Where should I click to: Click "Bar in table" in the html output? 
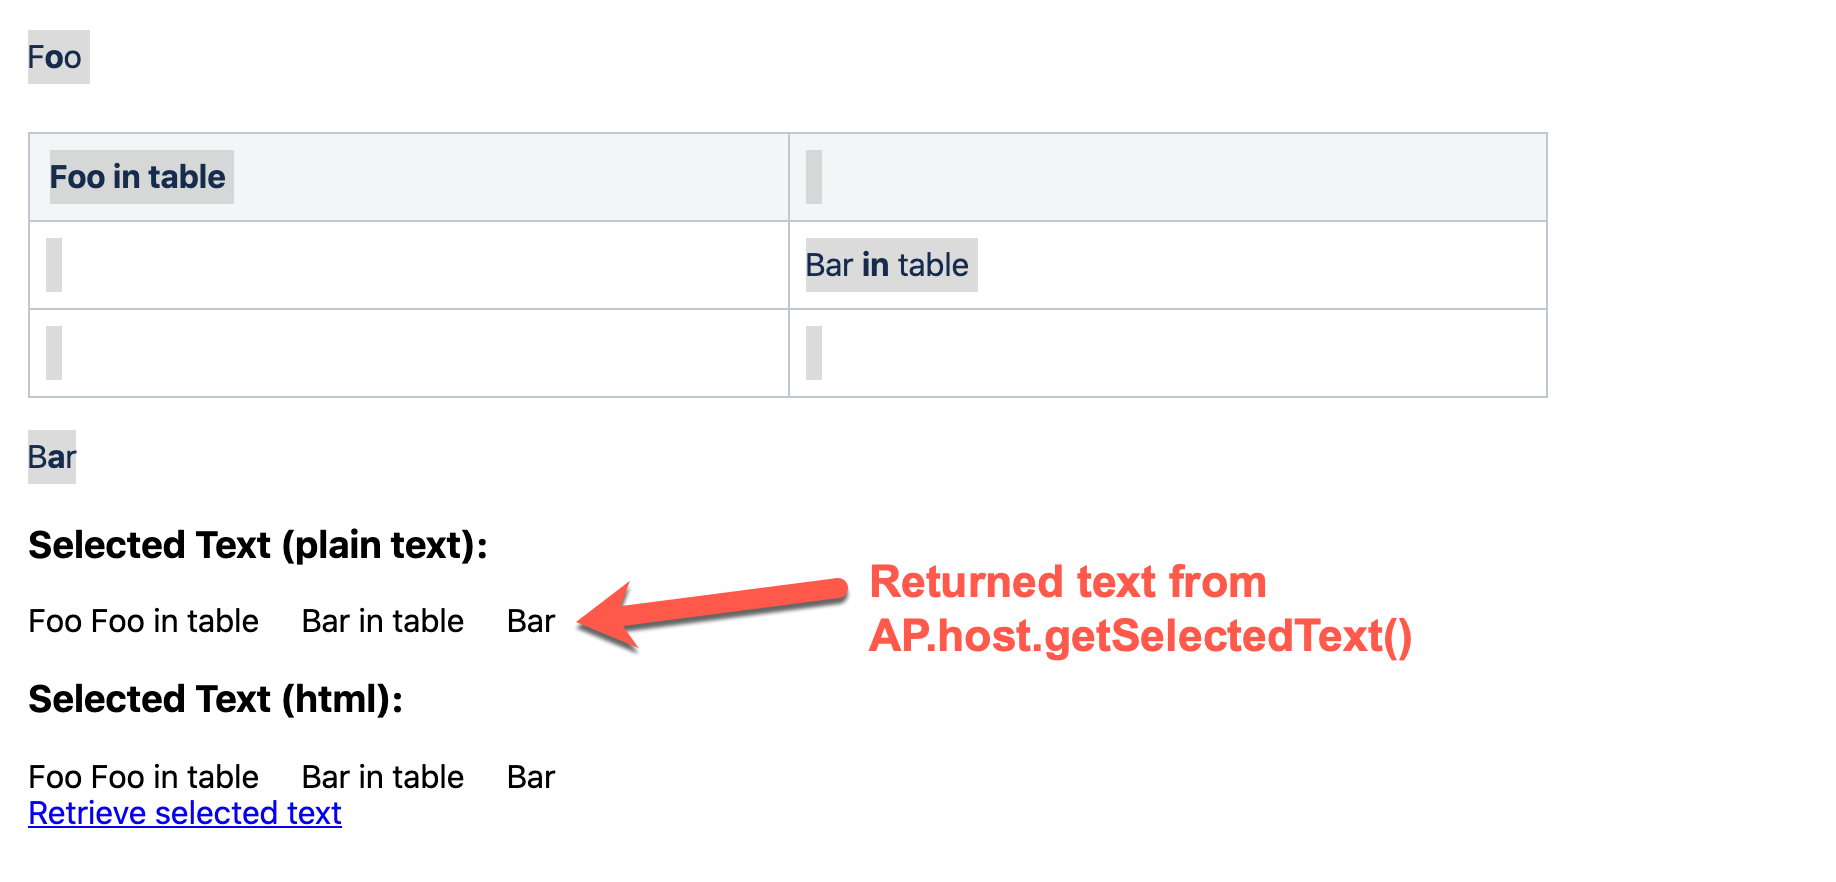(x=383, y=777)
